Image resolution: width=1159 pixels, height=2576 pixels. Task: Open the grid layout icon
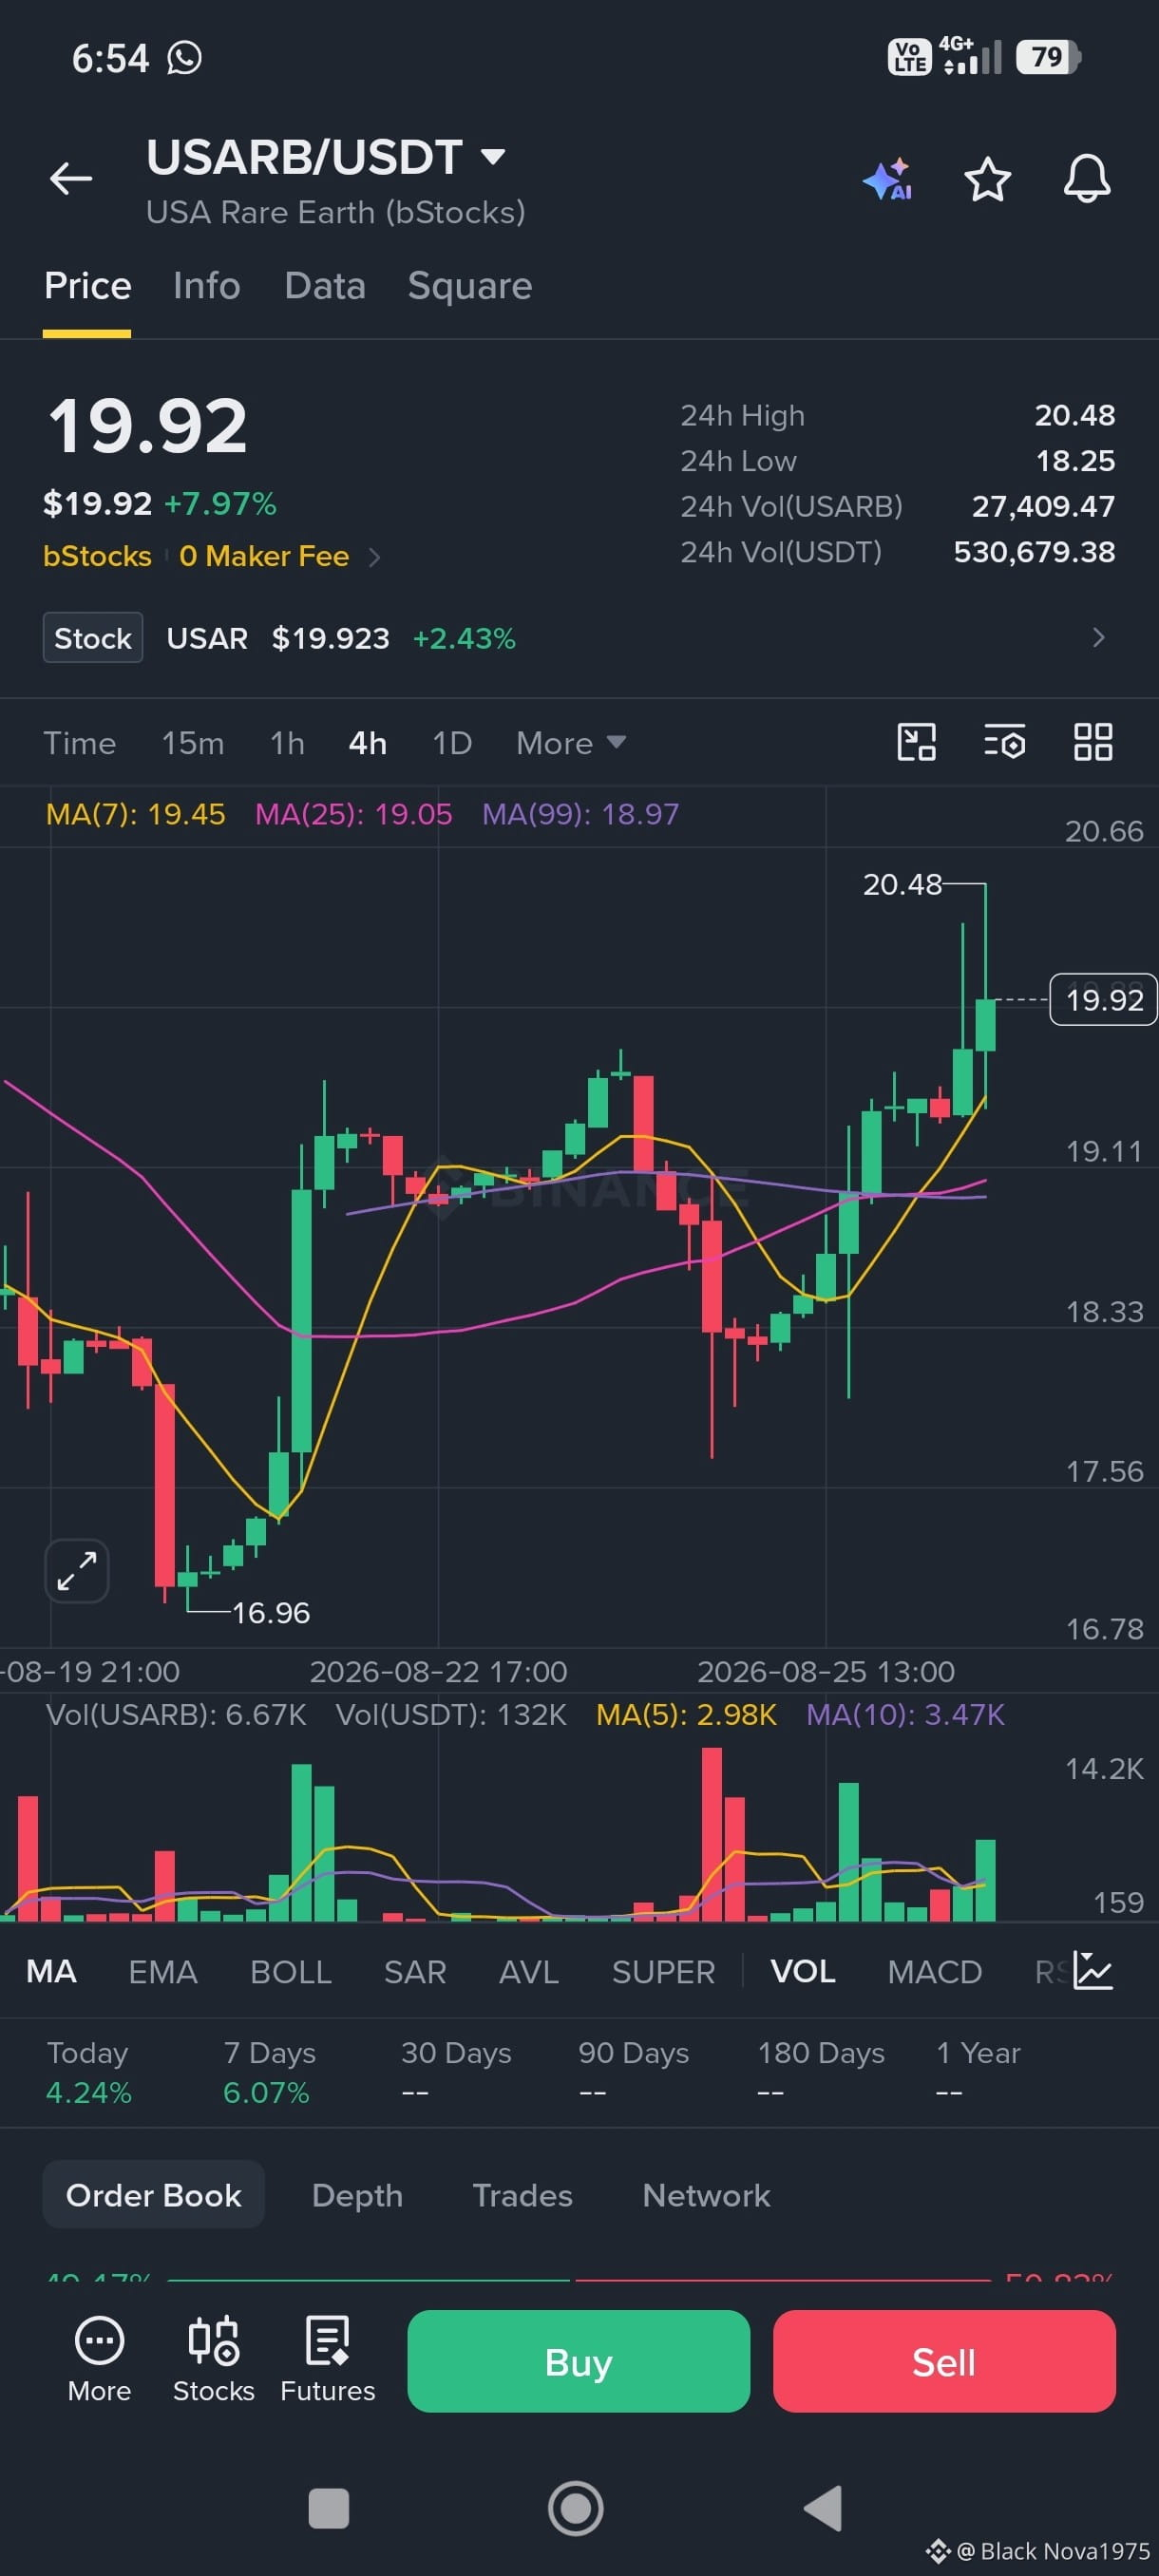tap(1093, 742)
